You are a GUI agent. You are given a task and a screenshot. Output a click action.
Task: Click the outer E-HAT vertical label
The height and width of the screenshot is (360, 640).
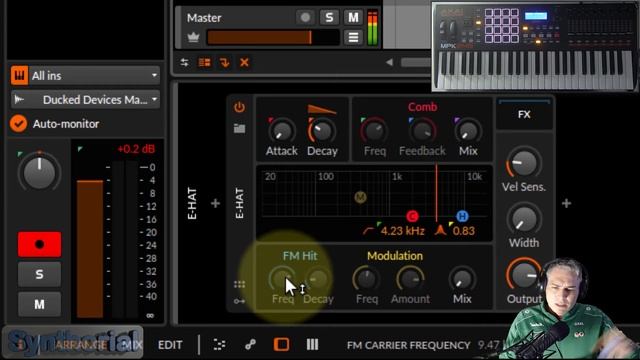pyautogui.click(x=192, y=203)
